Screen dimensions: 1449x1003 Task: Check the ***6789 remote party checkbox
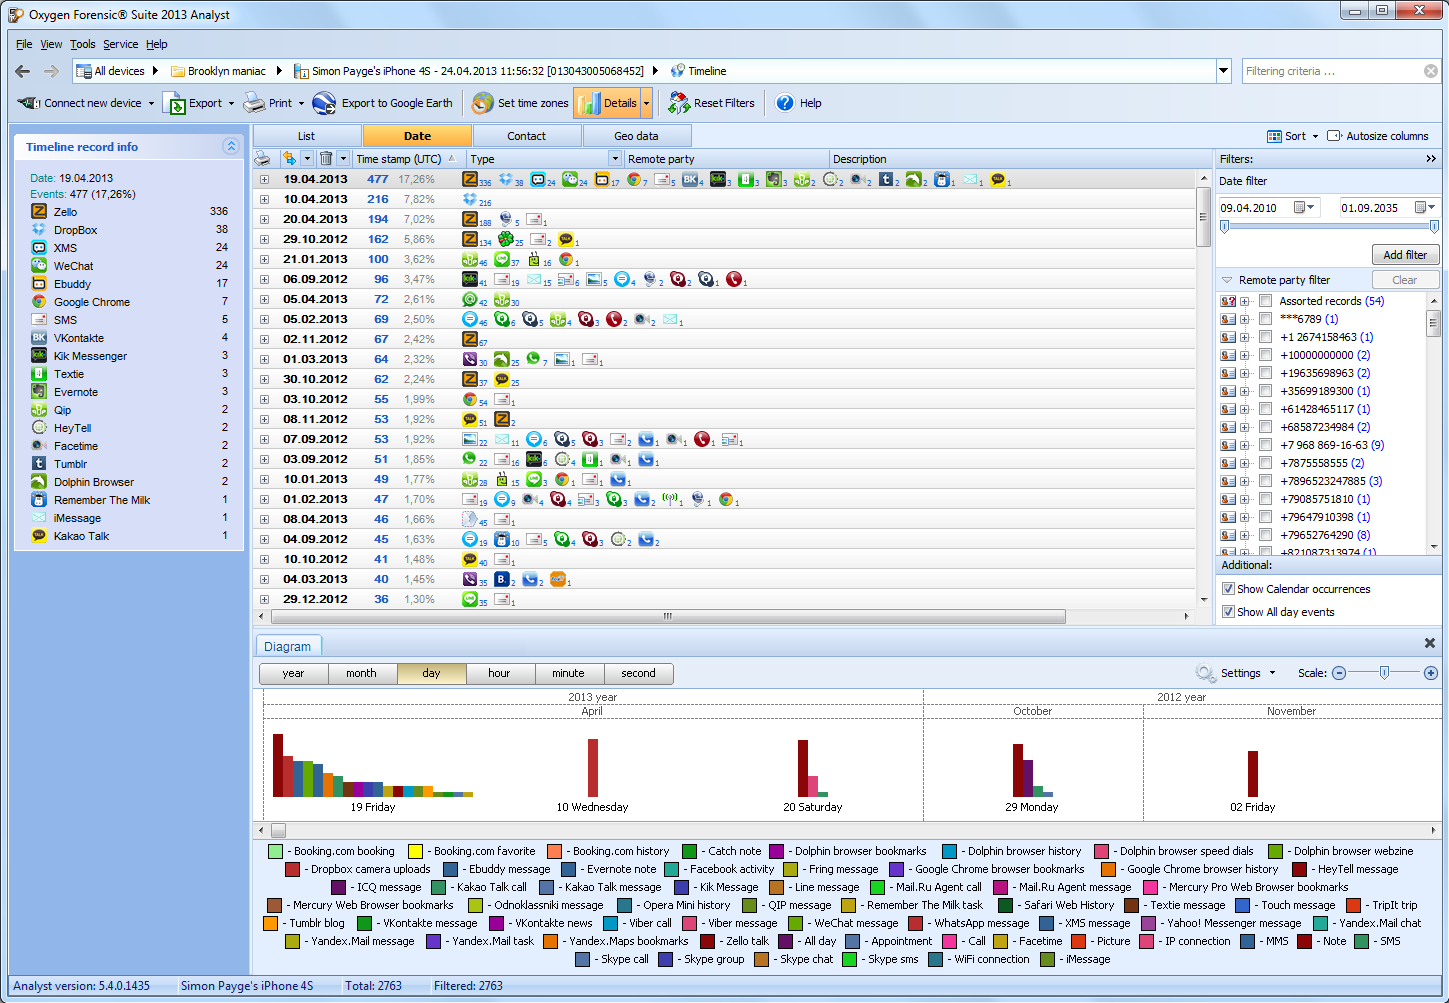(1266, 319)
